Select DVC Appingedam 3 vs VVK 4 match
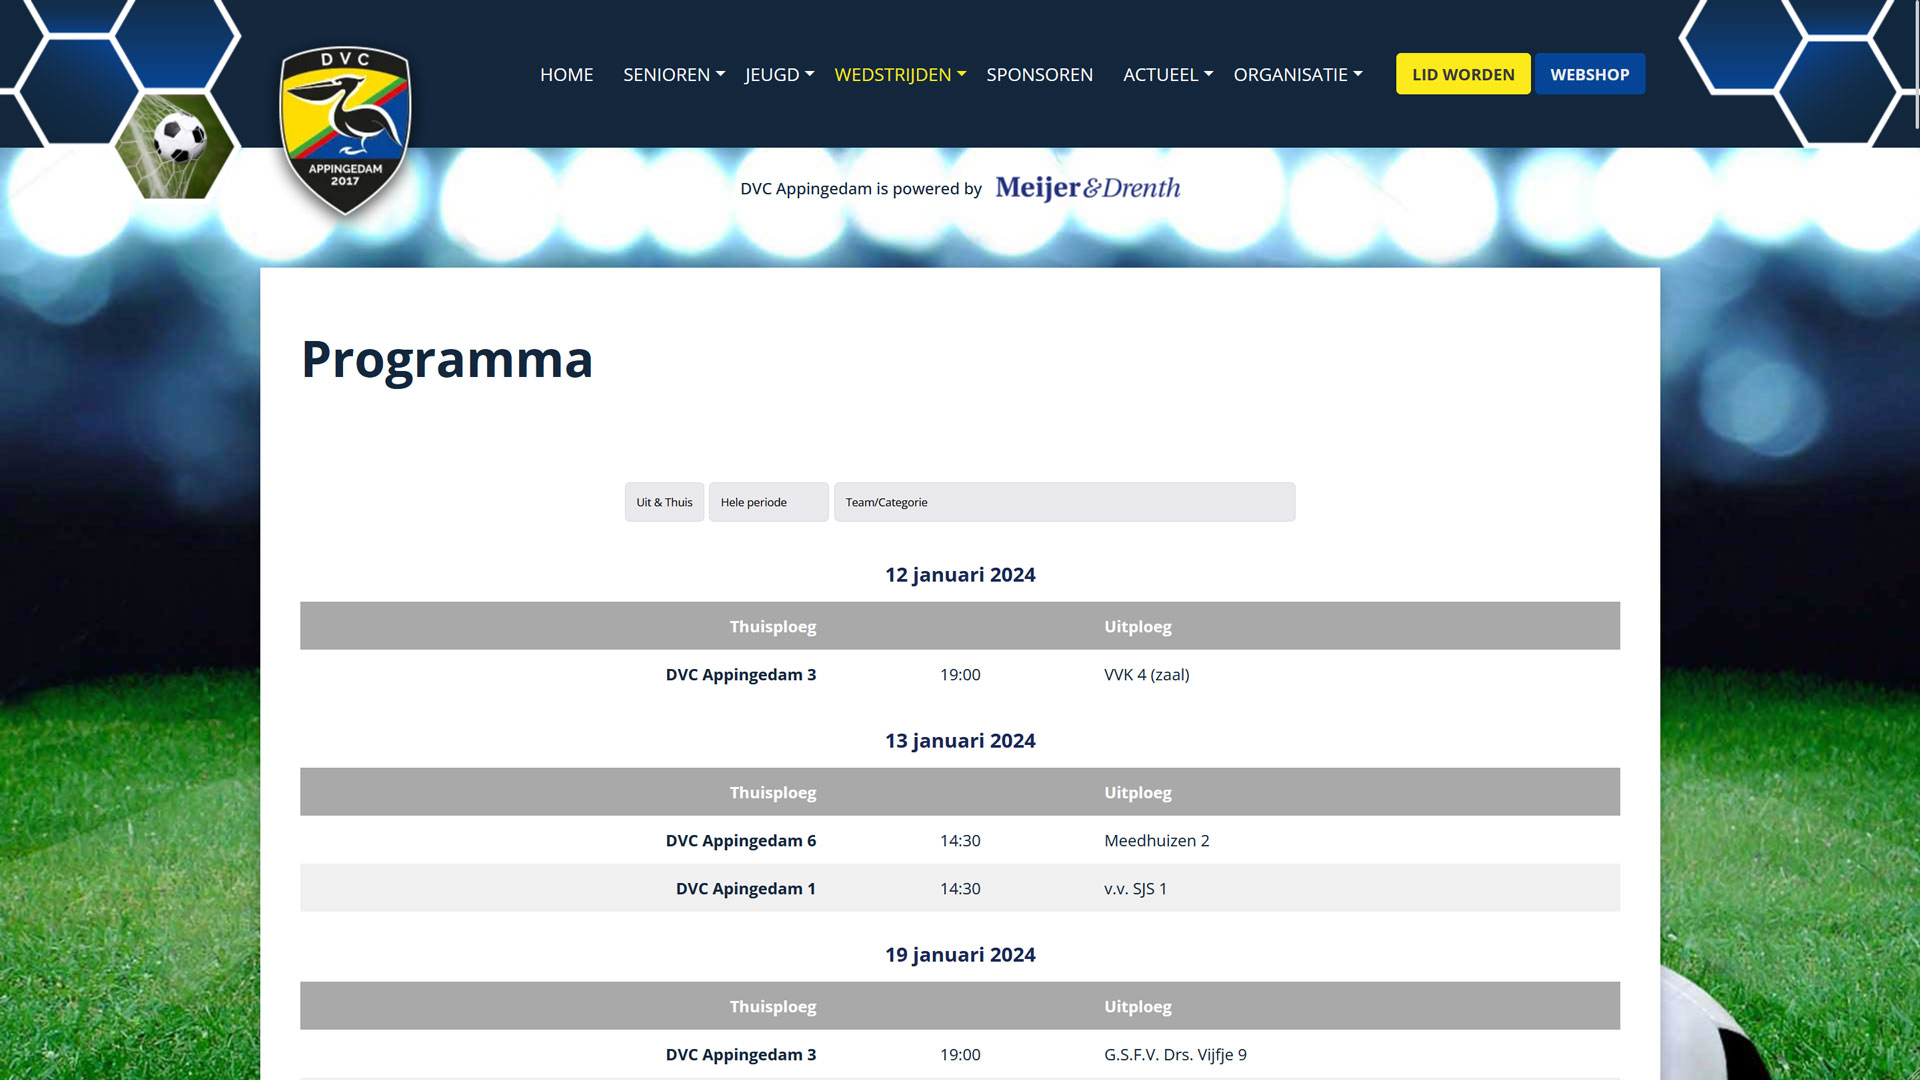 [x=959, y=675]
